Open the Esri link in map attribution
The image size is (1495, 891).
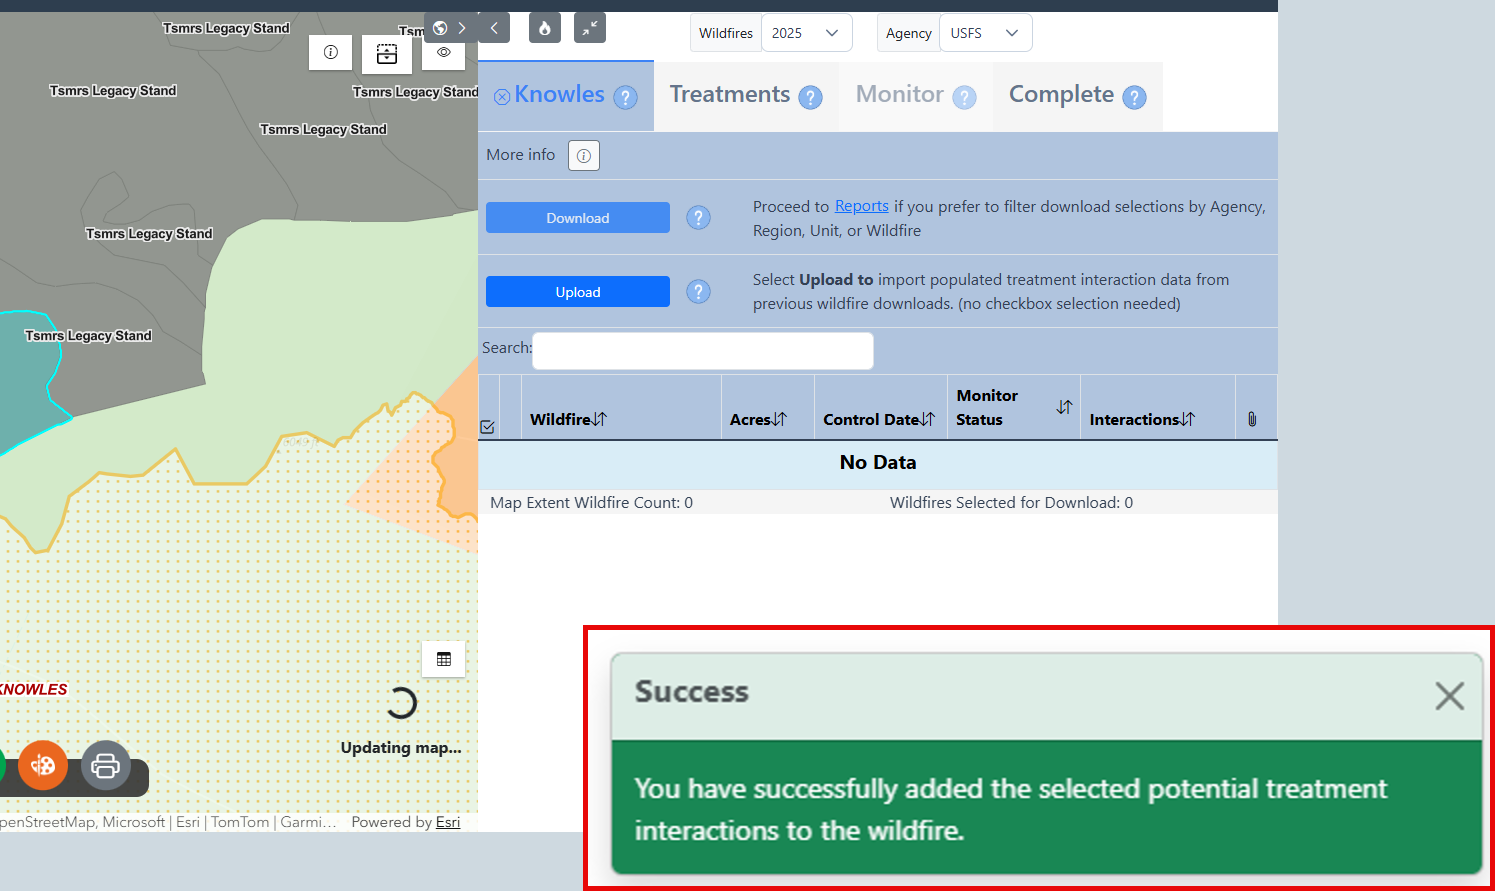(448, 822)
